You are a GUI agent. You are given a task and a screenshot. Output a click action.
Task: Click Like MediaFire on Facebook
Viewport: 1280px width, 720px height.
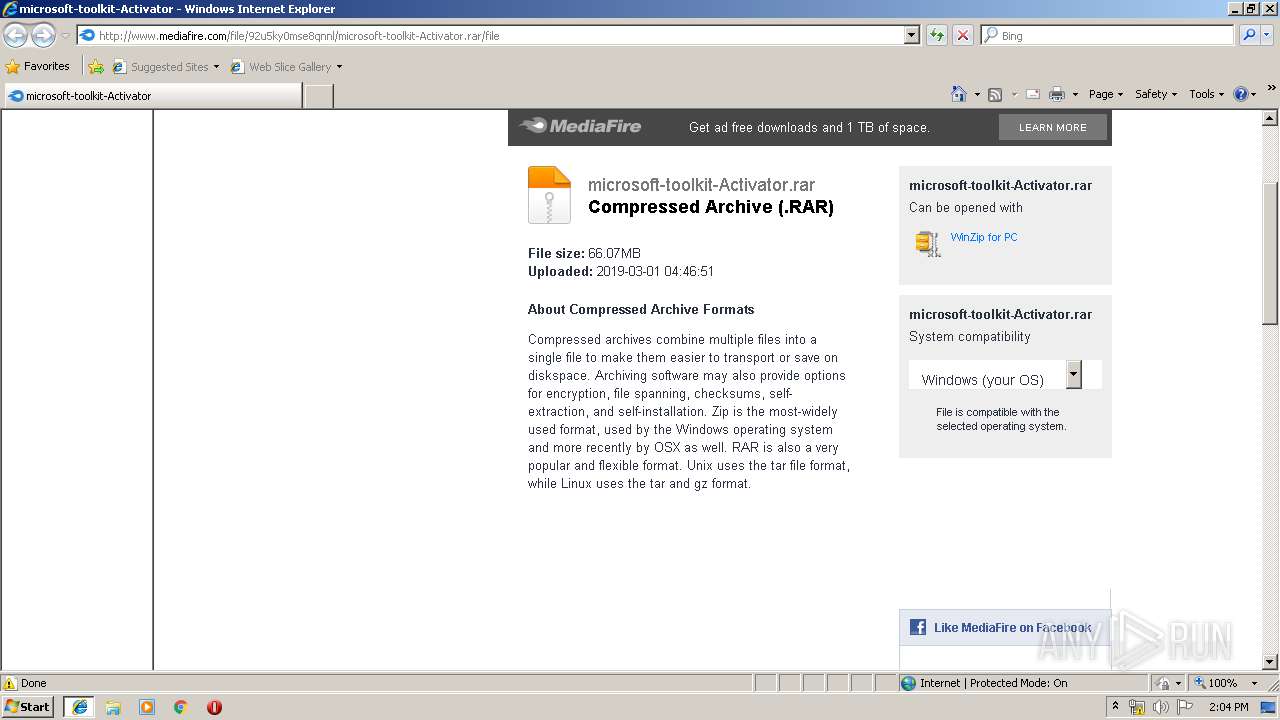[1012, 628]
